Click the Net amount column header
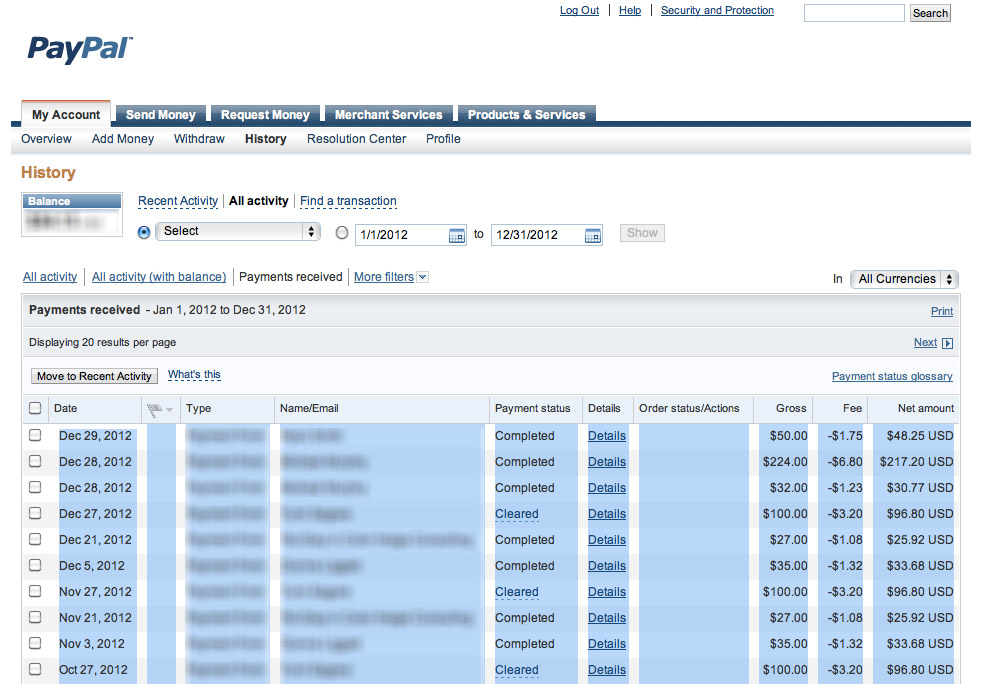 [x=926, y=408]
